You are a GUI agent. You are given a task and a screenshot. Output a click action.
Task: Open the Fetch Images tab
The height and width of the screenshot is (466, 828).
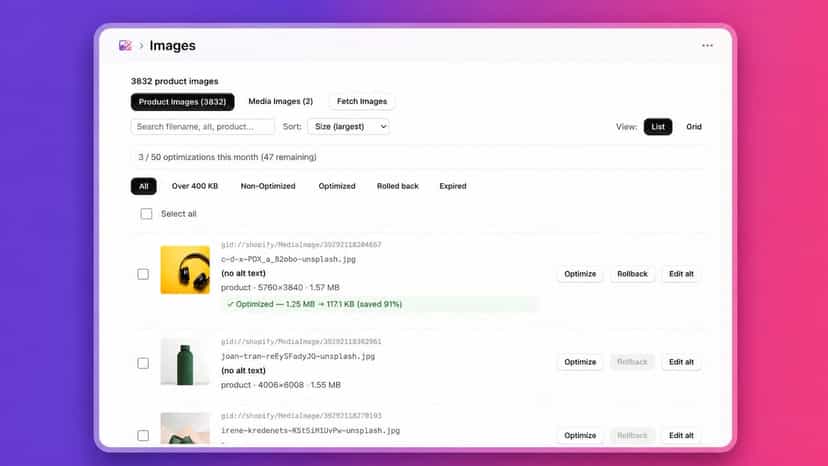click(x=362, y=101)
